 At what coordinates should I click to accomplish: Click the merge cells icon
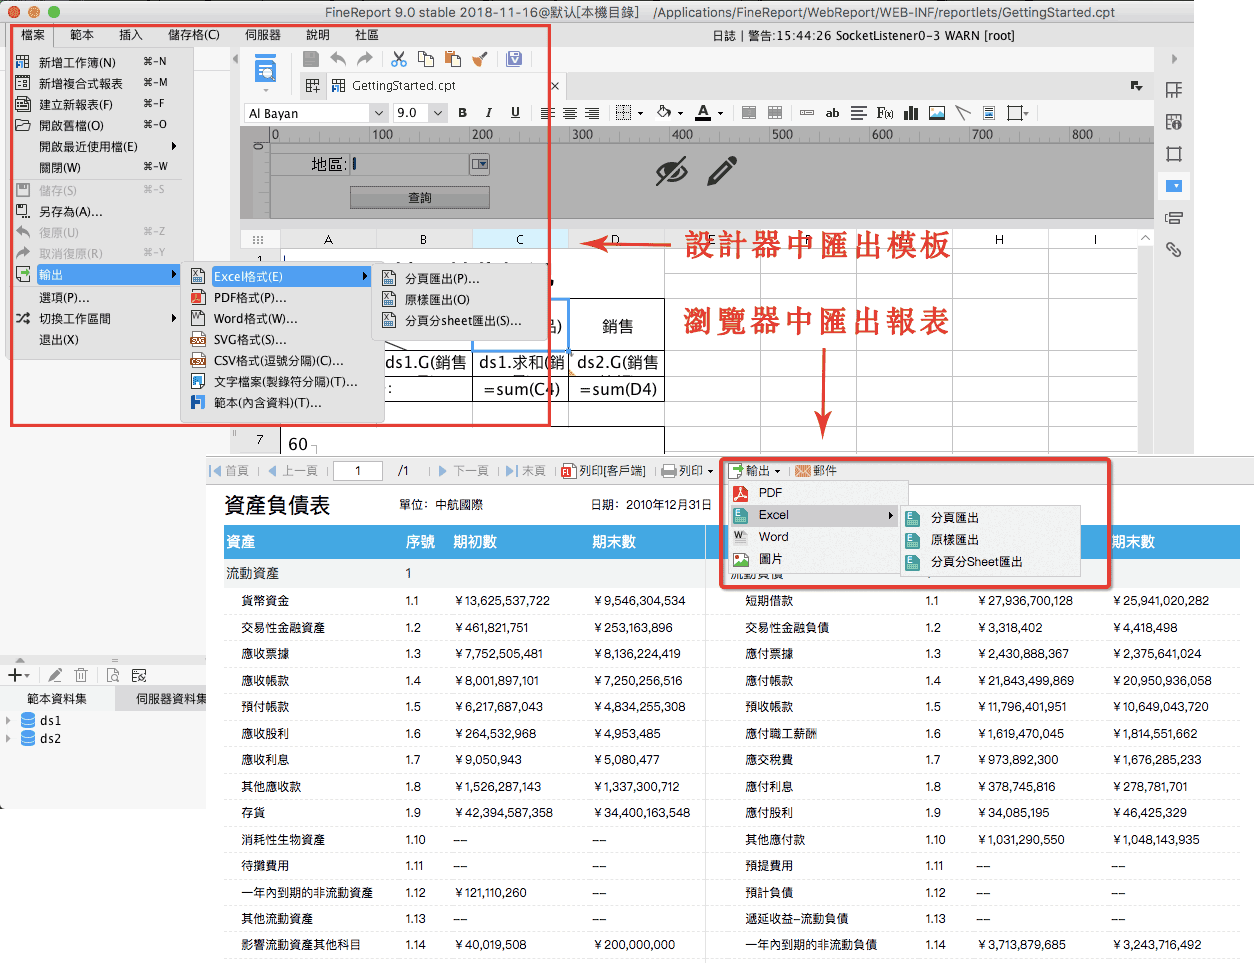point(749,113)
